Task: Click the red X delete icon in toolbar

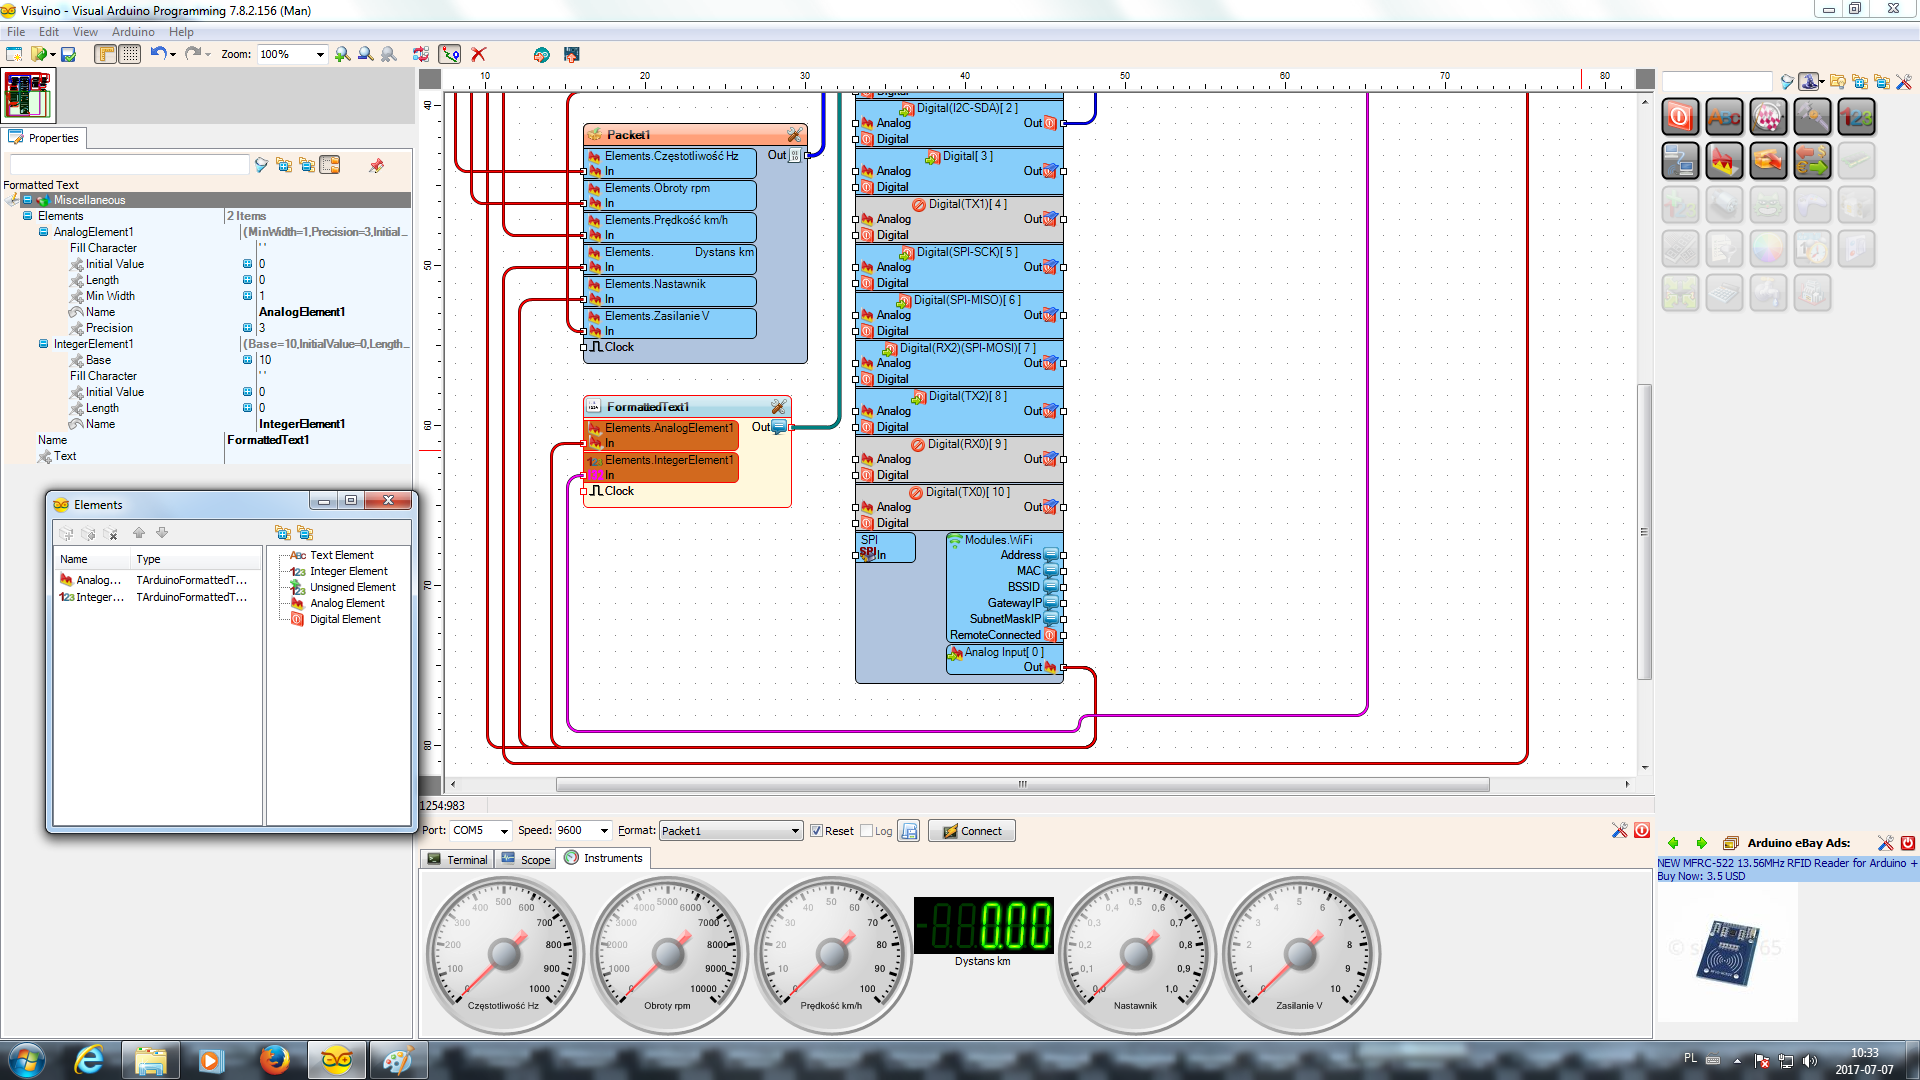Action: tap(479, 54)
